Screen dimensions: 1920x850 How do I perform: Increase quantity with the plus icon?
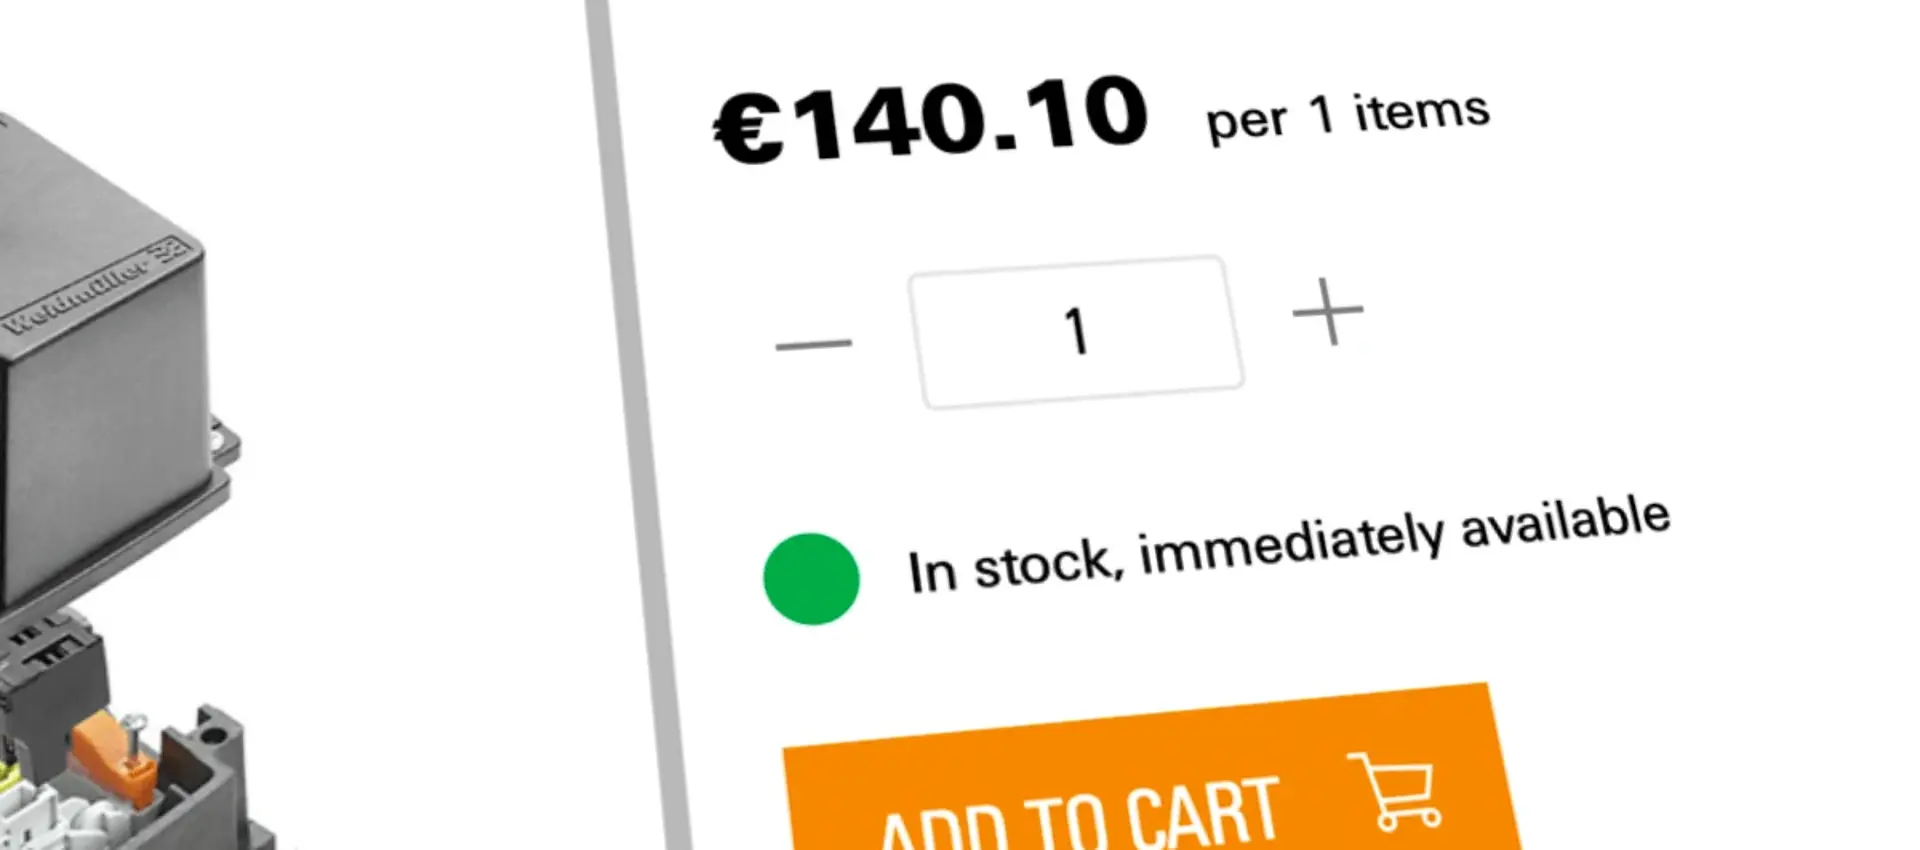[1327, 312]
